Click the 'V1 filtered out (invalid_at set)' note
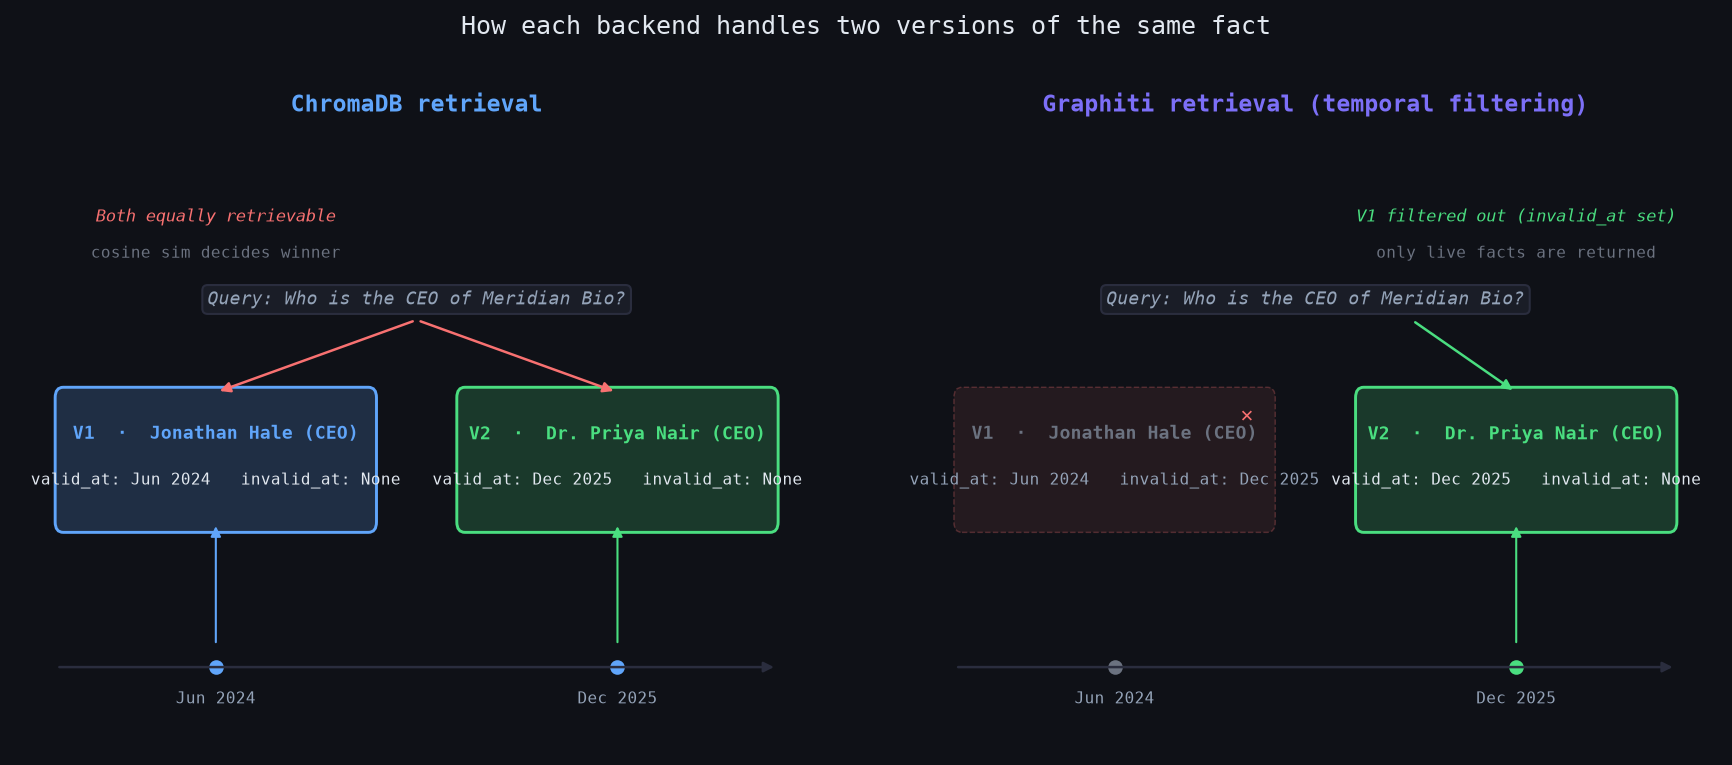The height and width of the screenshot is (765, 1732). [x=1515, y=216]
